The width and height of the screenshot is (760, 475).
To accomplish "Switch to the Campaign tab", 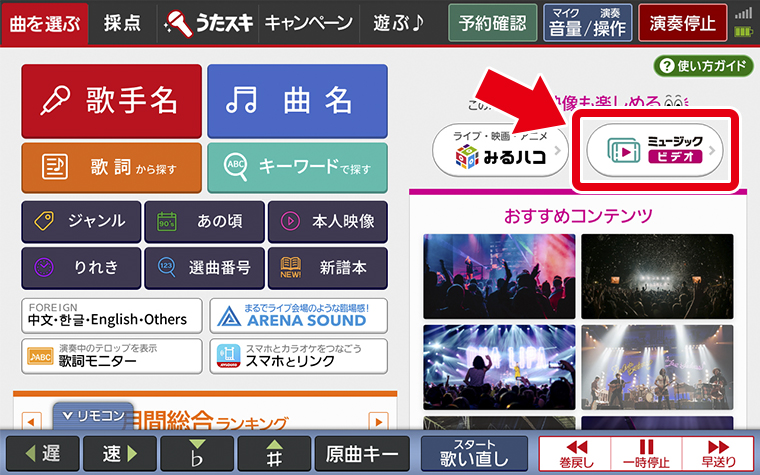I will 309,23.
